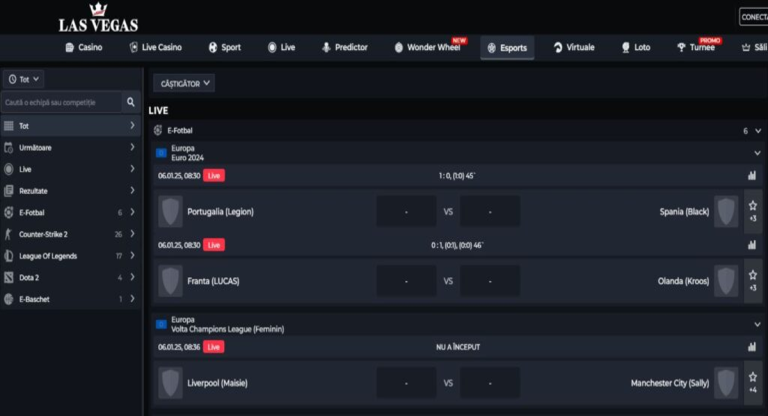Viewport: 768px width, 416px height.
Task: Click Portugalia (Legion) odds button
Action: [x=406, y=212]
